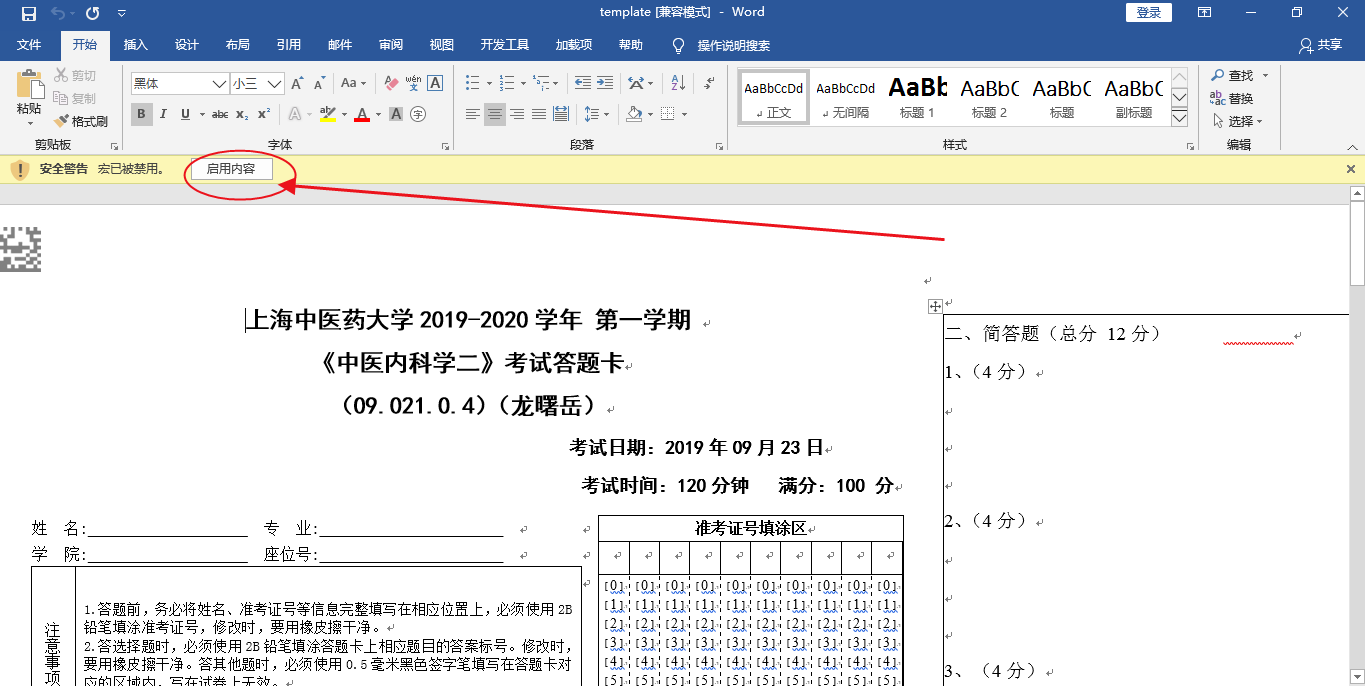The height and width of the screenshot is (686, 1365).
Task: Expand the styles gallery more arrow
Action: (x=1179, y=118)
